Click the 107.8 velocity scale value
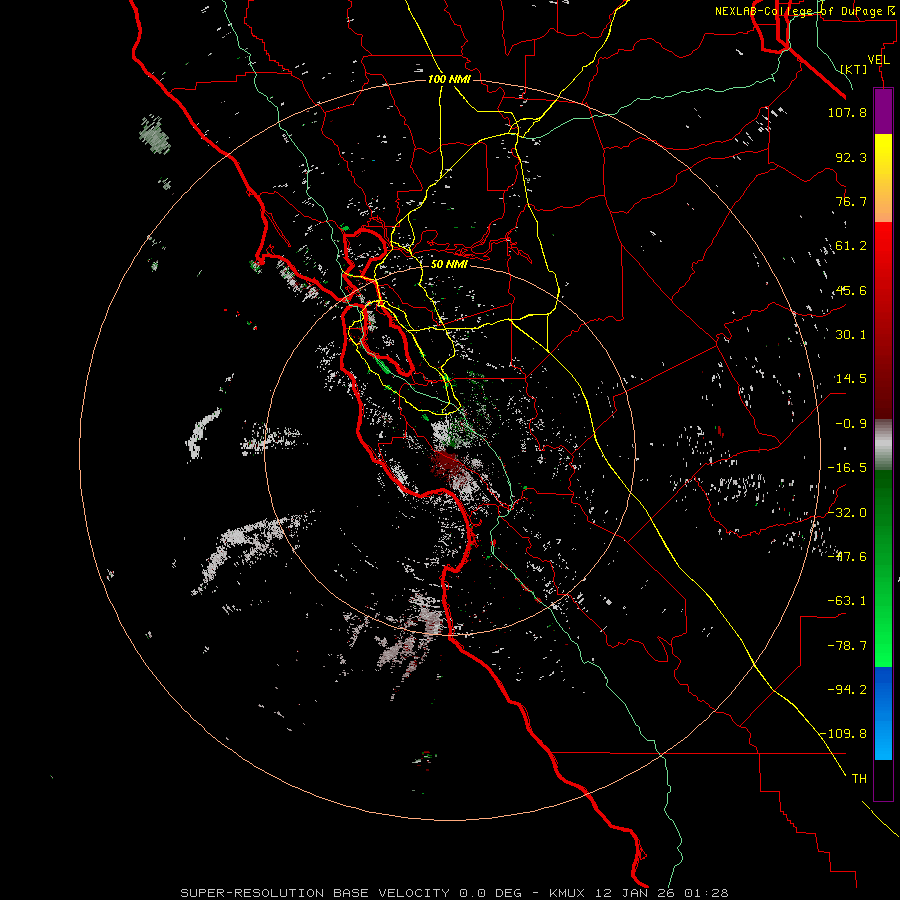This screenshot has height=900, width=900. [847, 112]
